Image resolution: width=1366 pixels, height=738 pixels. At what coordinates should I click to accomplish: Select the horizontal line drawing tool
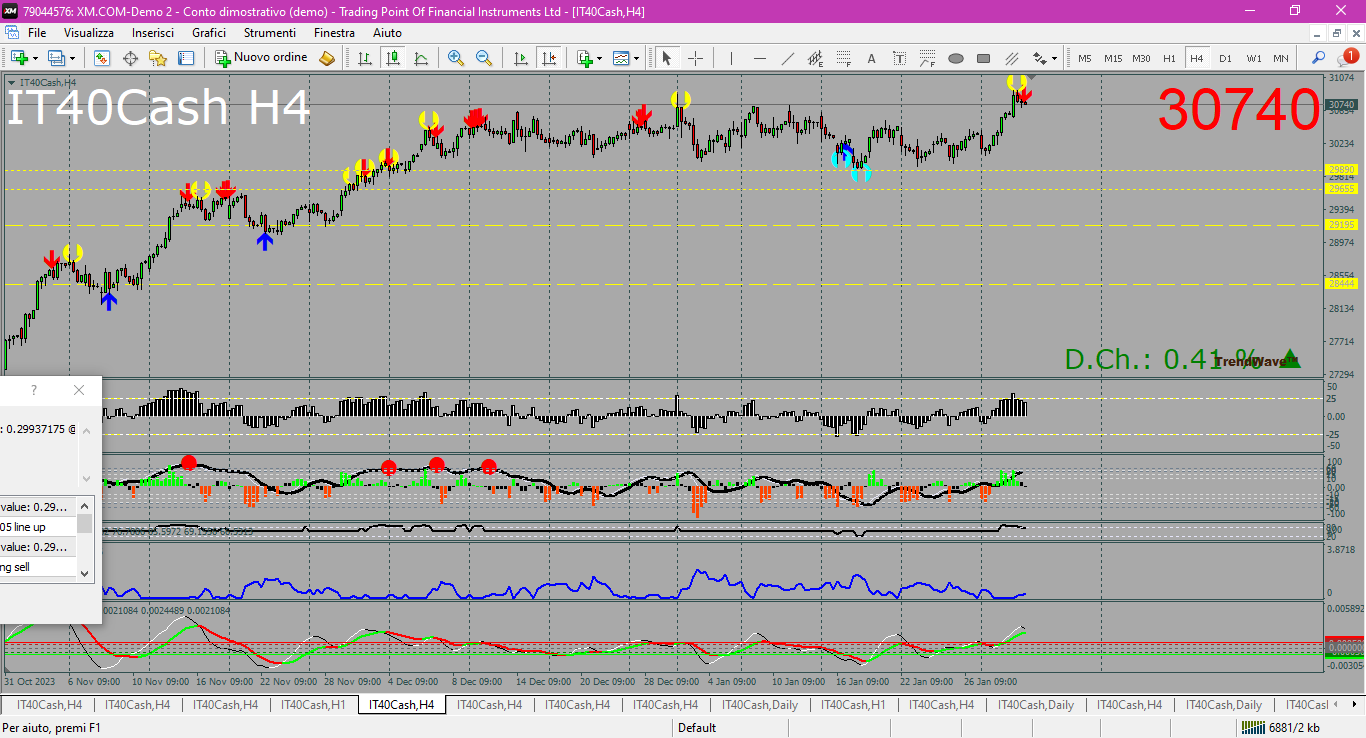pyautogui.click(x=759, y=58)
